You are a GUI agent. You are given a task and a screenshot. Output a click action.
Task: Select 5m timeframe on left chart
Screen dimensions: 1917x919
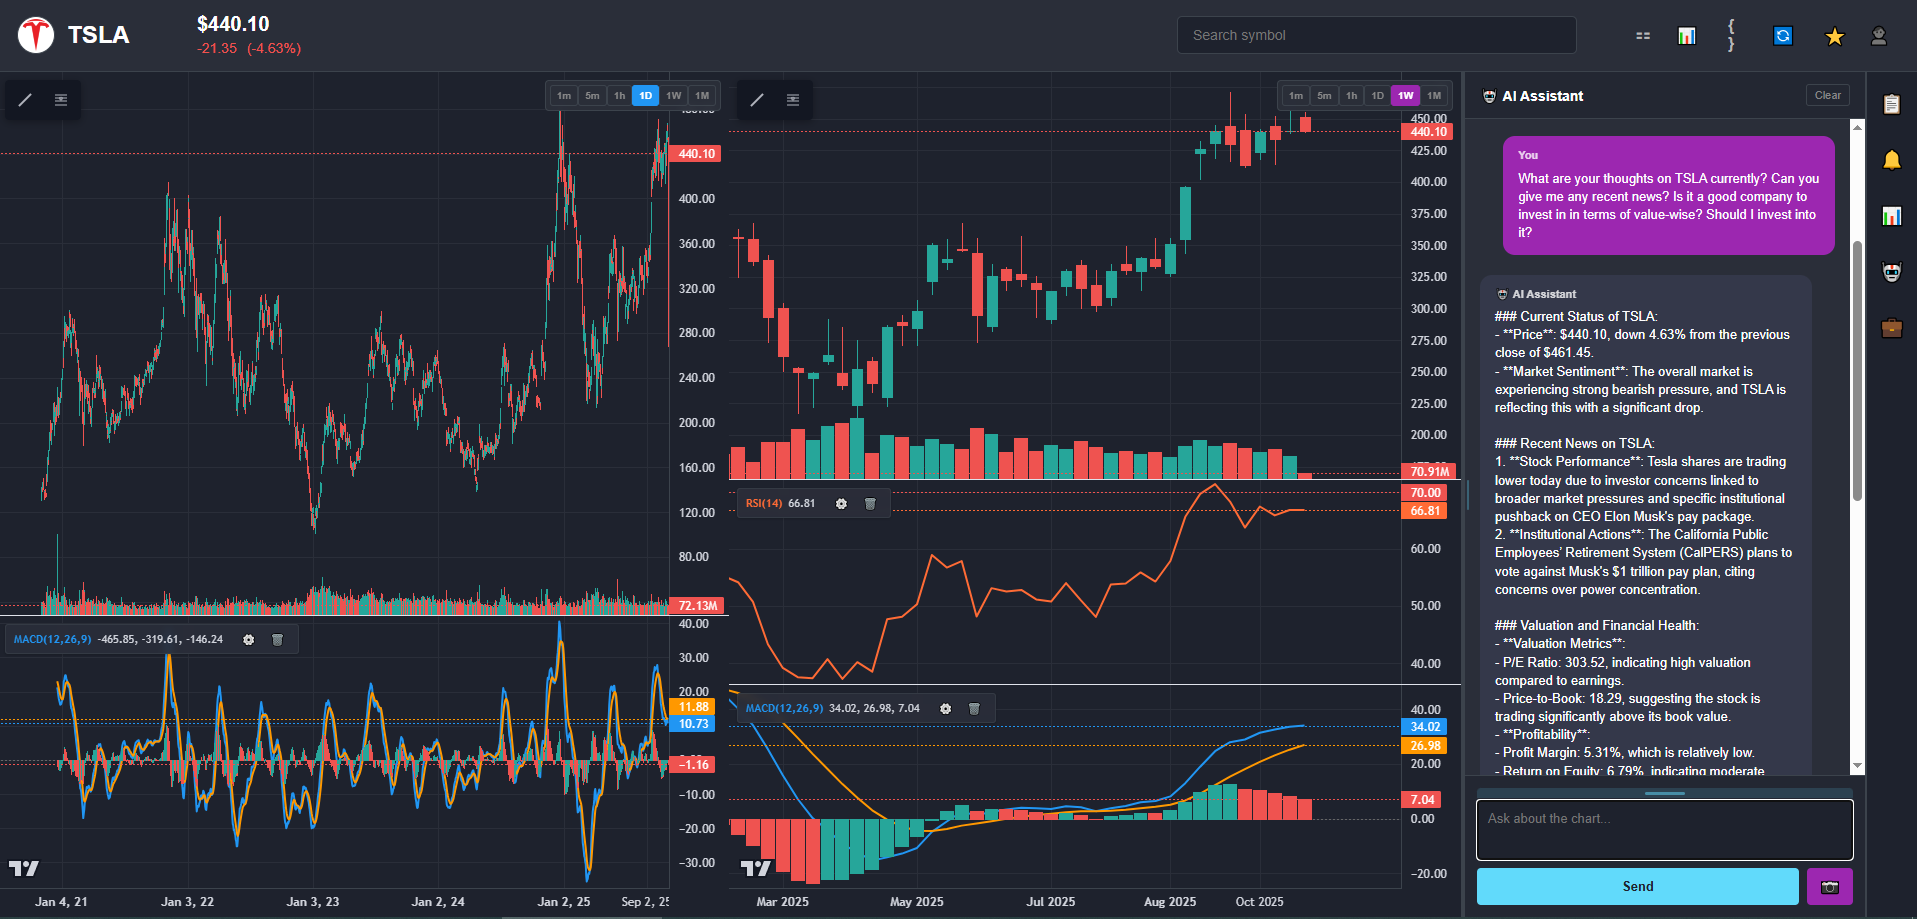point(592,96)
